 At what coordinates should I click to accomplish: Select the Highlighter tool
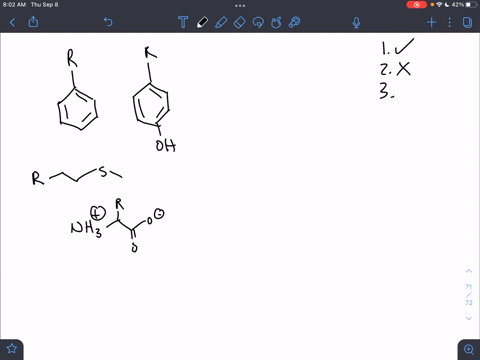coord(221,22)
